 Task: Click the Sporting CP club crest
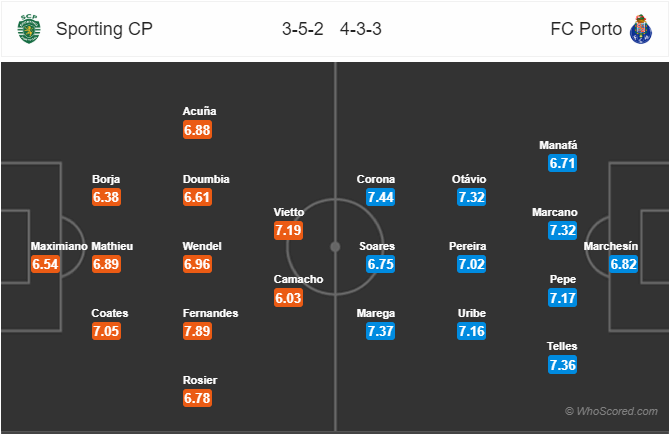coord(29,29)
